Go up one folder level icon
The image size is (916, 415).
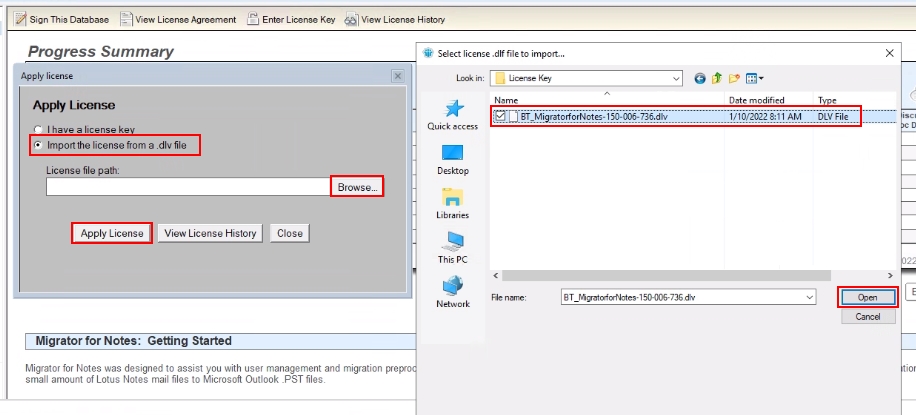(x=717, y=78)
